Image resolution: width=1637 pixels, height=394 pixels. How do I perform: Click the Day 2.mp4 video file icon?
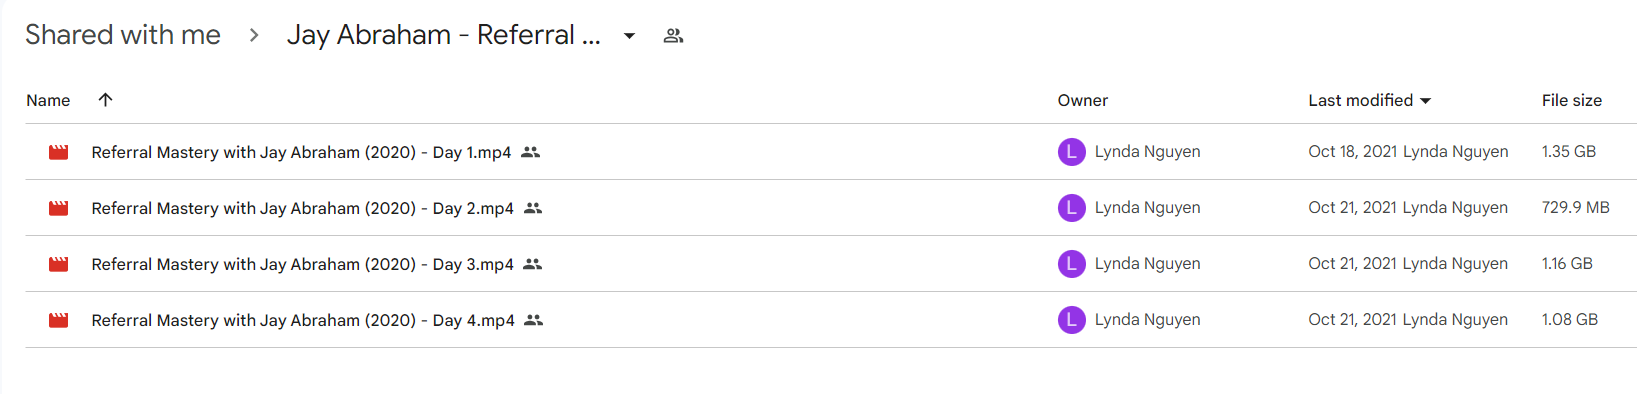pos(59,208)
